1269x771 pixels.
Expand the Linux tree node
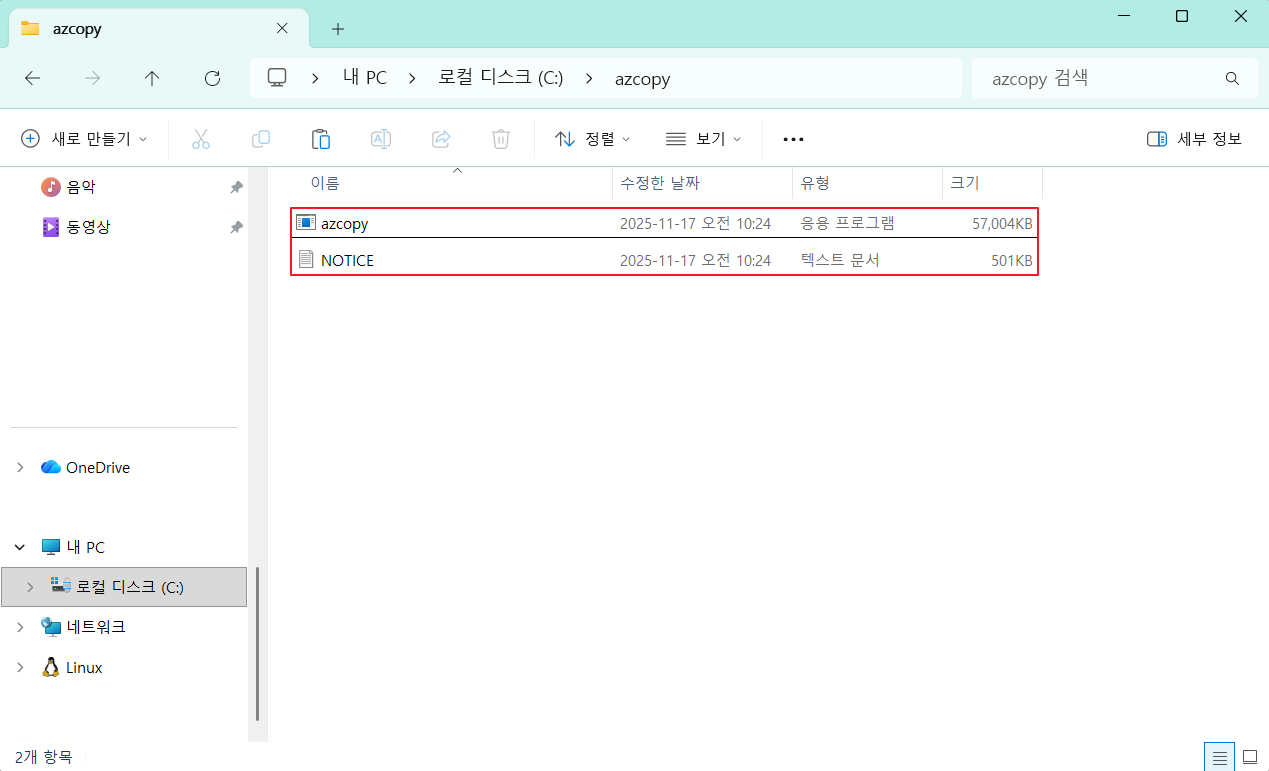tap(20, 667)
